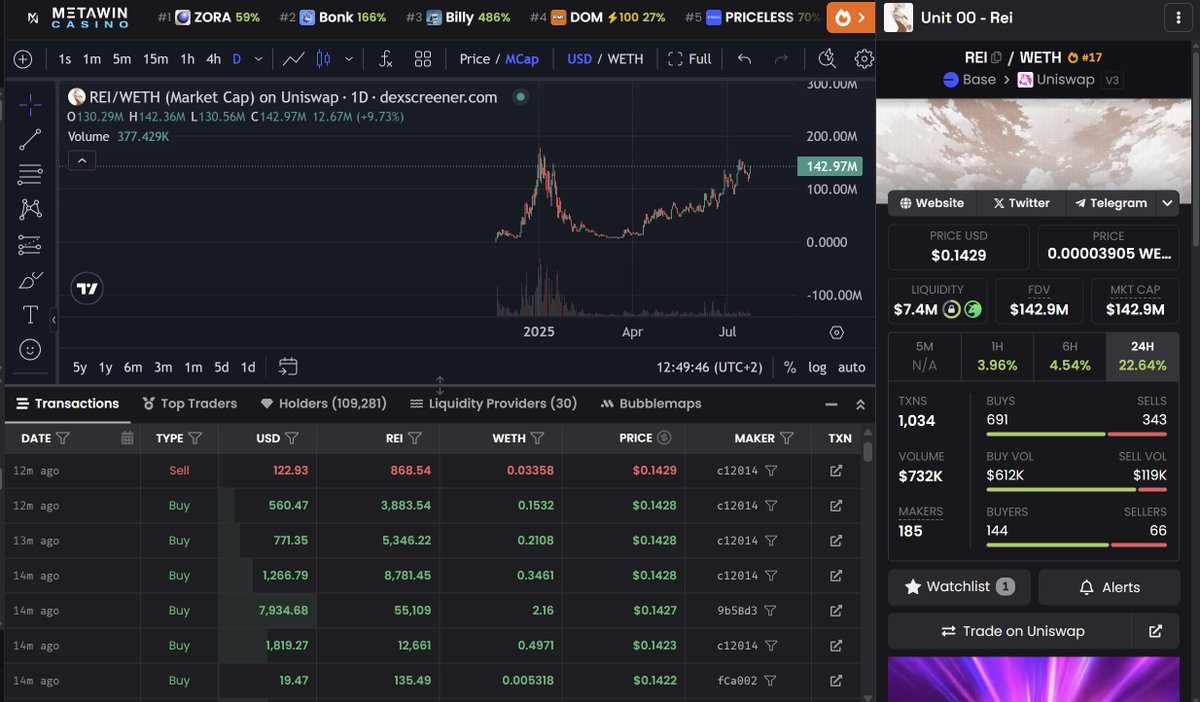Expand more social links dropdown
The width and height of the screenshot is (1200, 702).
[1167, 203]
